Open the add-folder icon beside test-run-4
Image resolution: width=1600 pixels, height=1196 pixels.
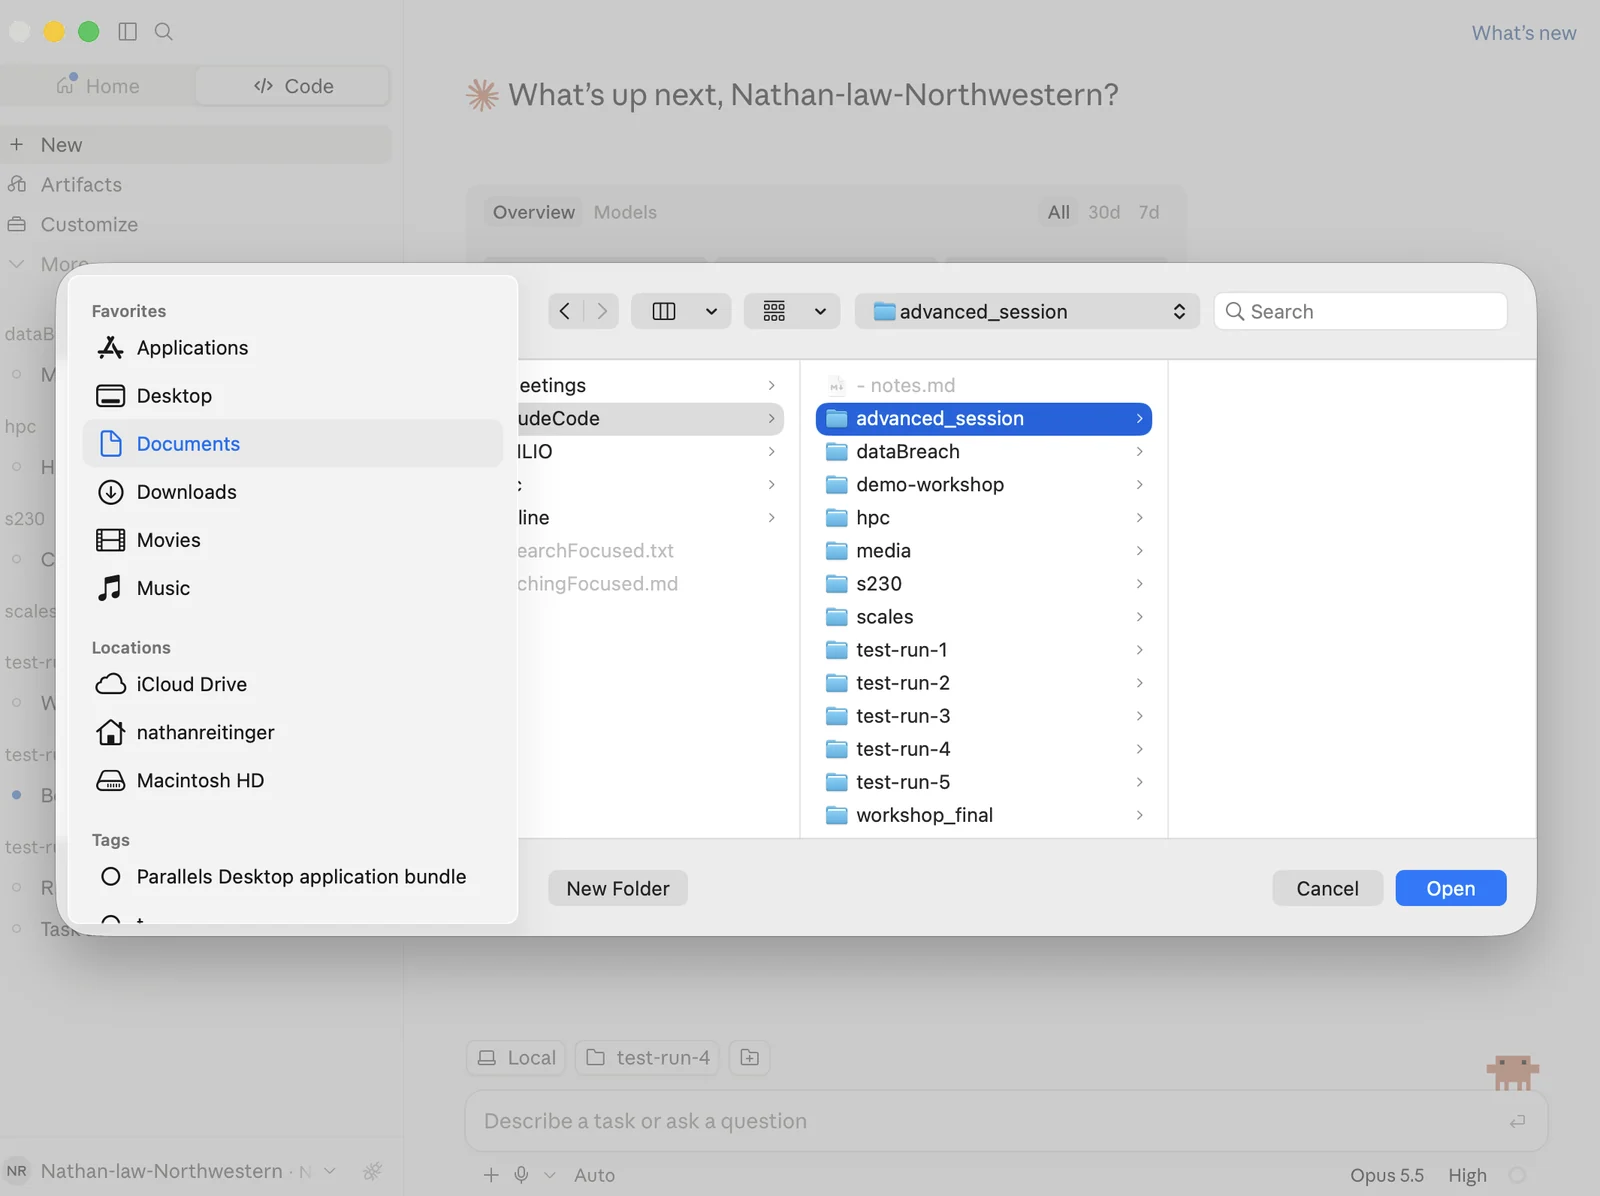click(750, 1058)
